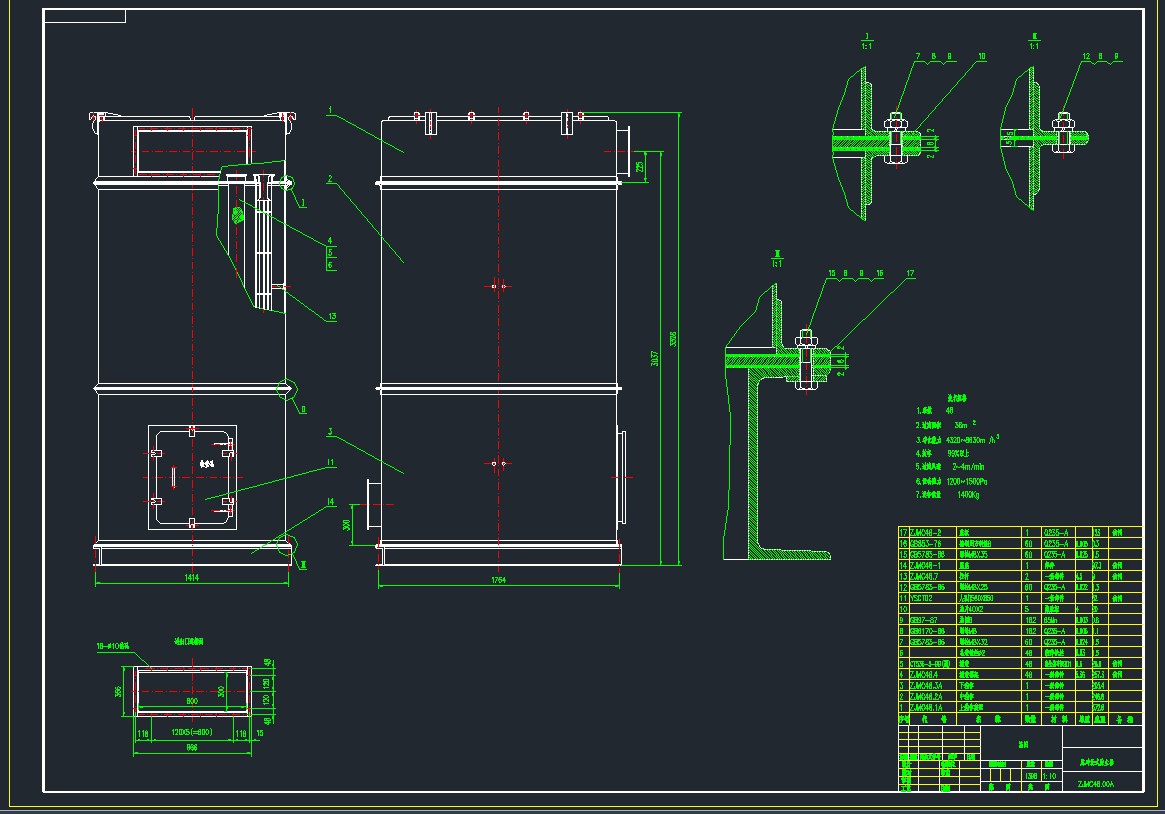Click the 2~4m/min filtration speed value
The height and width of the screenshot is (814, 1165).
click(968, 467)
